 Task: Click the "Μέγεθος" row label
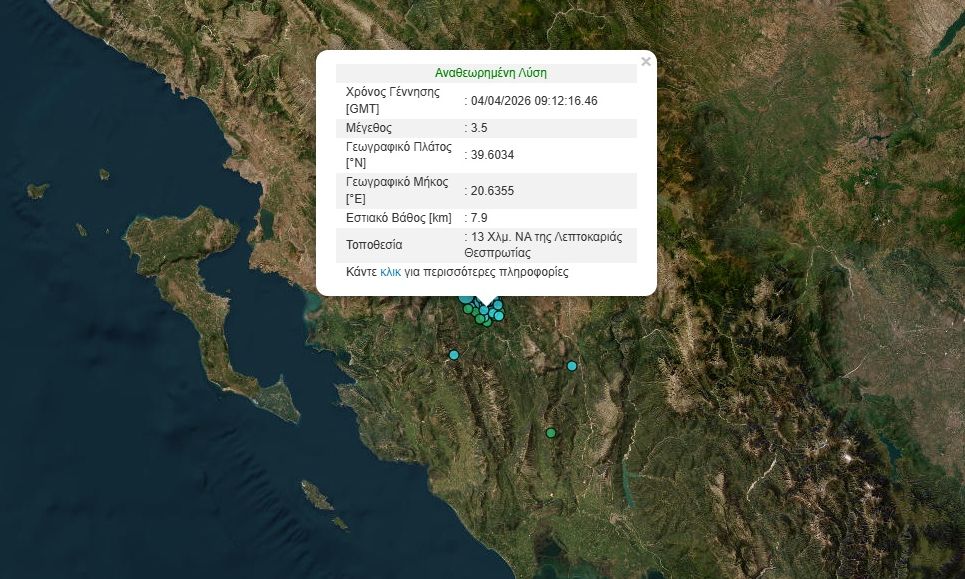tap(368, 128)
